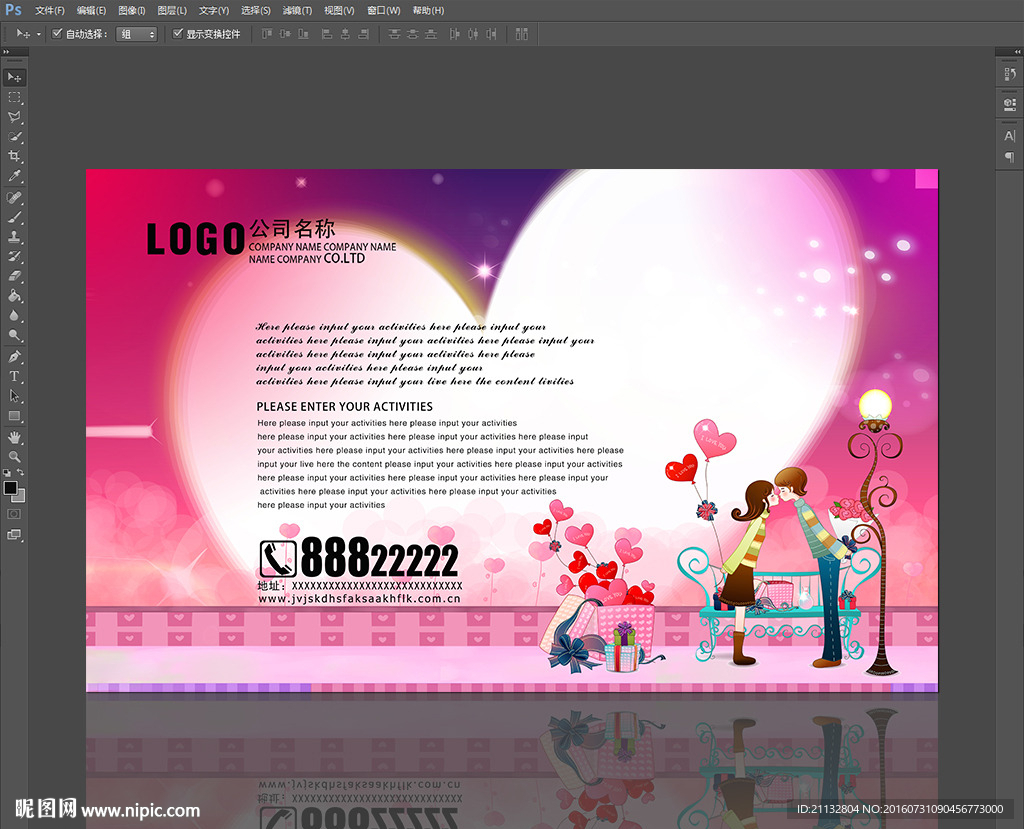The height and width of the screenshot is (829, 1024).
Task: Select the Hand tool
Action: [14, 437]
